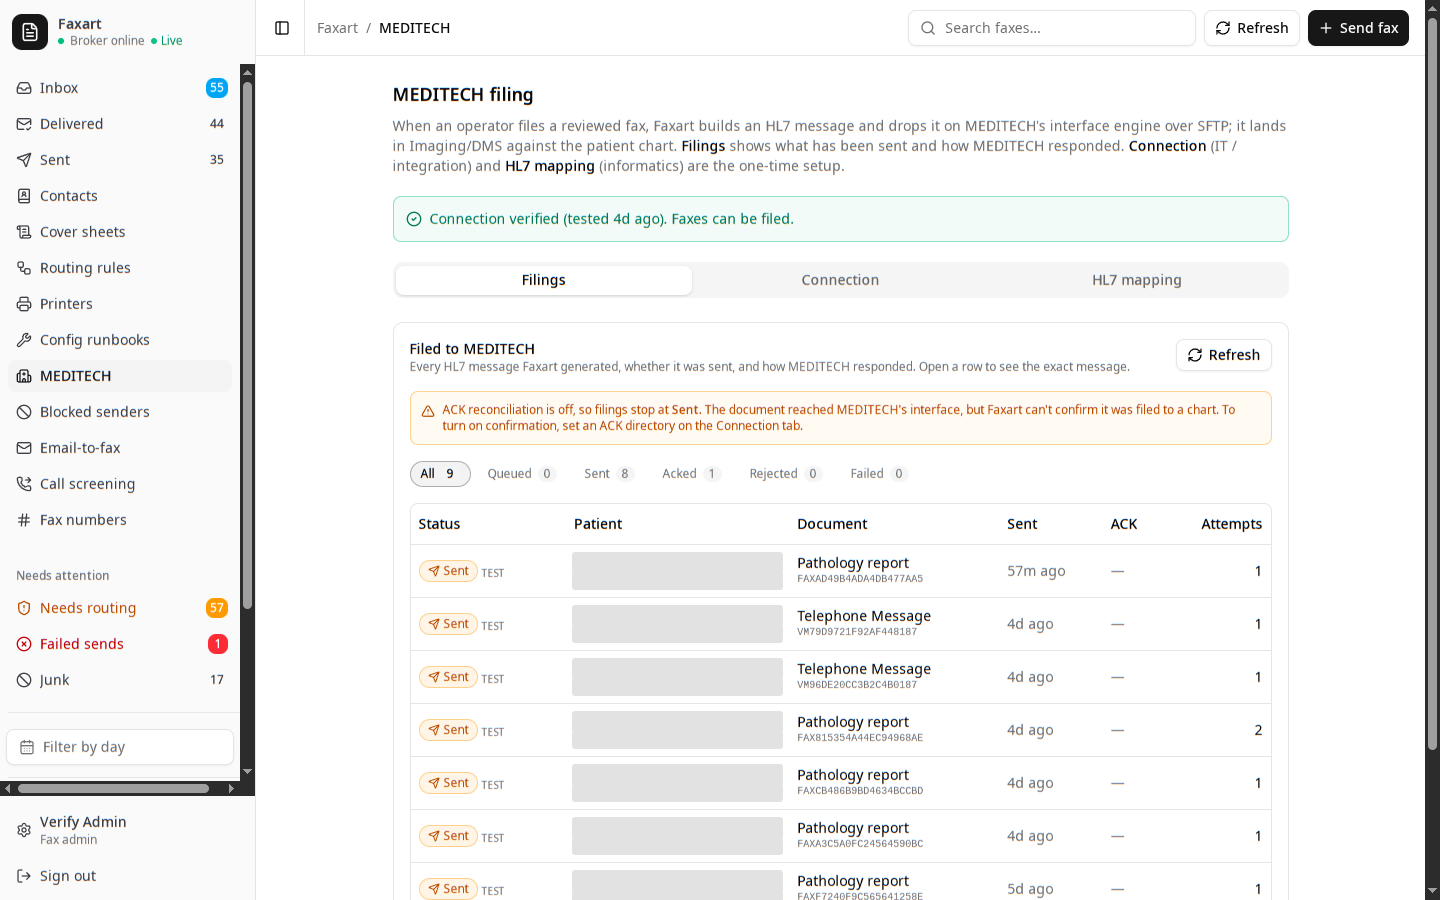Open the Junk folder
Viewport: 1440px width, 900px height.
120,680
